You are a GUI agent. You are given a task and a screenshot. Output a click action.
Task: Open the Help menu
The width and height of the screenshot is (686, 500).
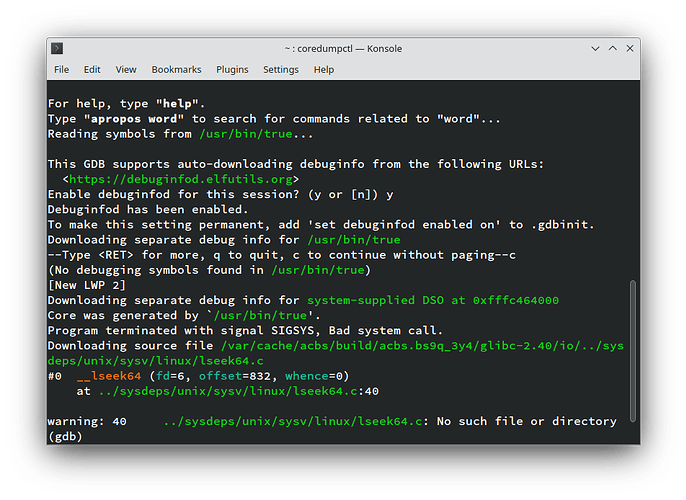tap(324, 70)
